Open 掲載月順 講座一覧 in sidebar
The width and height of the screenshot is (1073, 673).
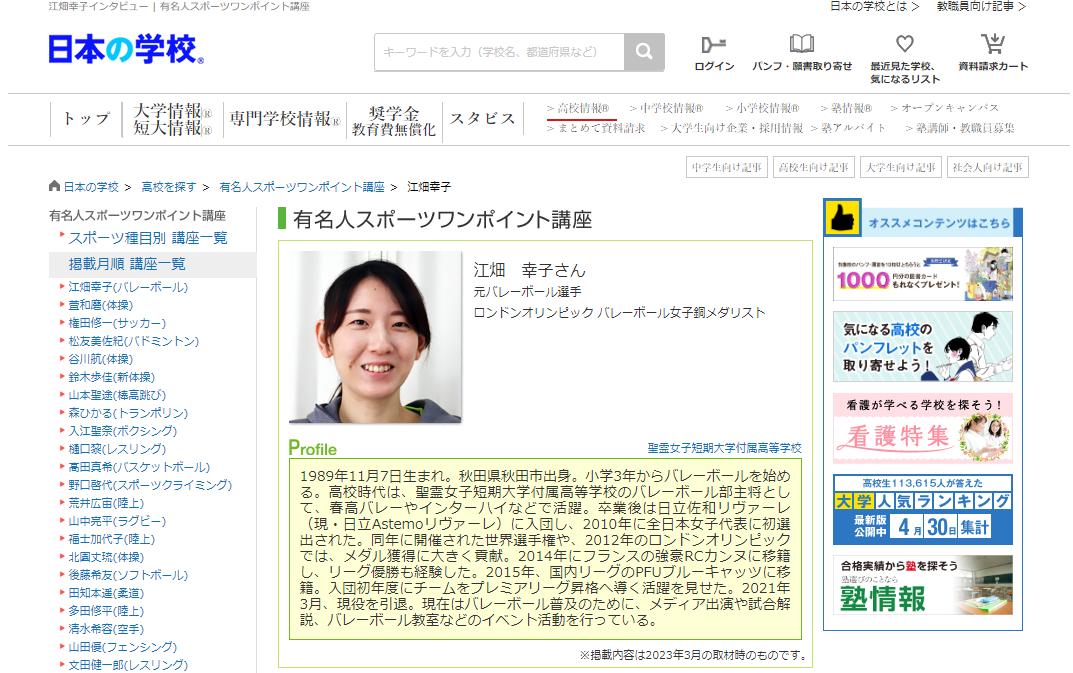pyautogui.click(x=127, y=264)
